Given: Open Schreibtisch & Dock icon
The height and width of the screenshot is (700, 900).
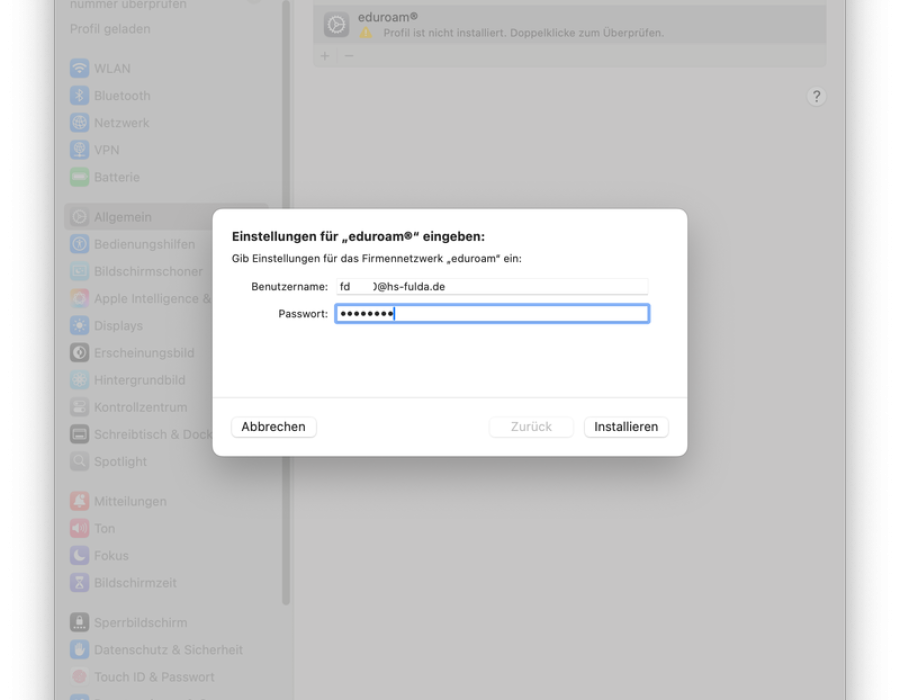Looking at the screenshot, I should pyautogui.click(x=80, y=434).
